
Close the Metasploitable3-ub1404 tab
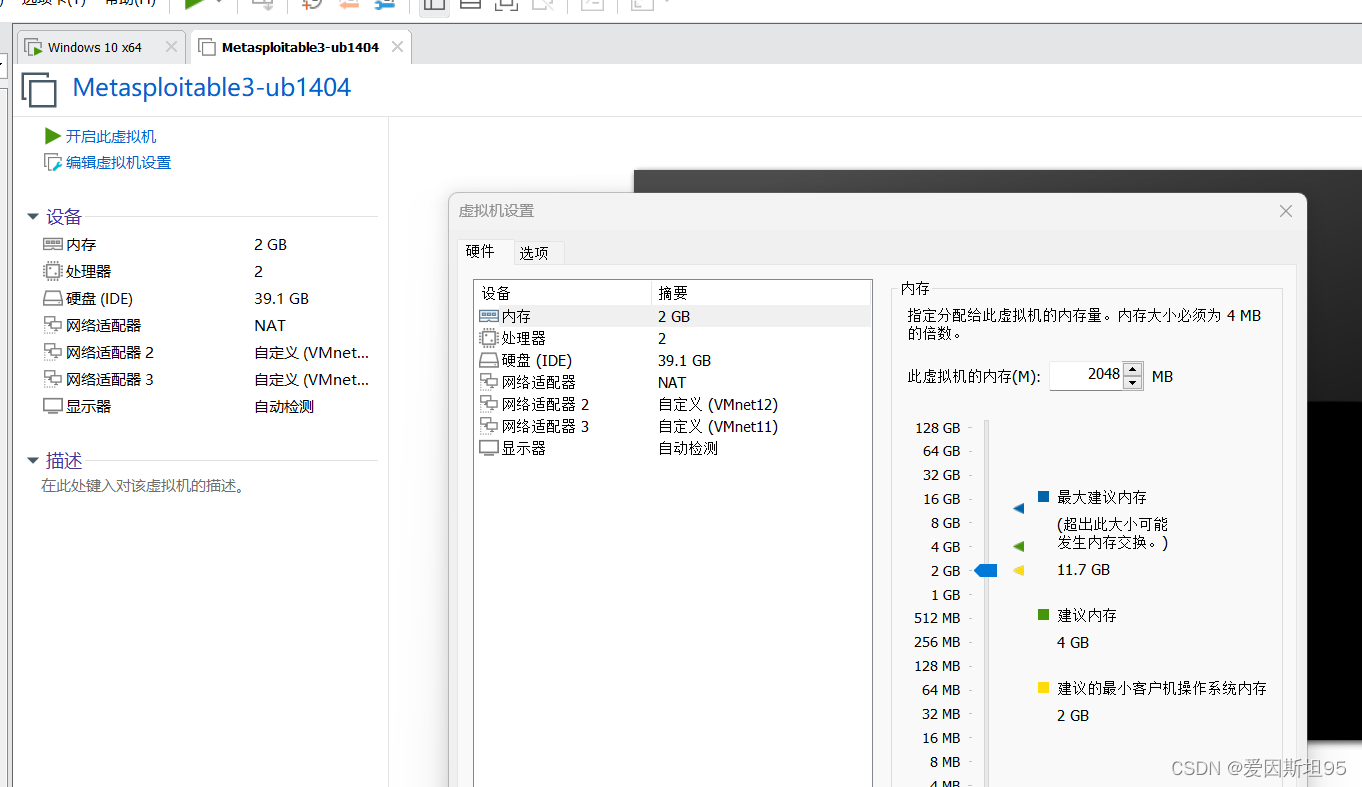click(x=398, y=47)
